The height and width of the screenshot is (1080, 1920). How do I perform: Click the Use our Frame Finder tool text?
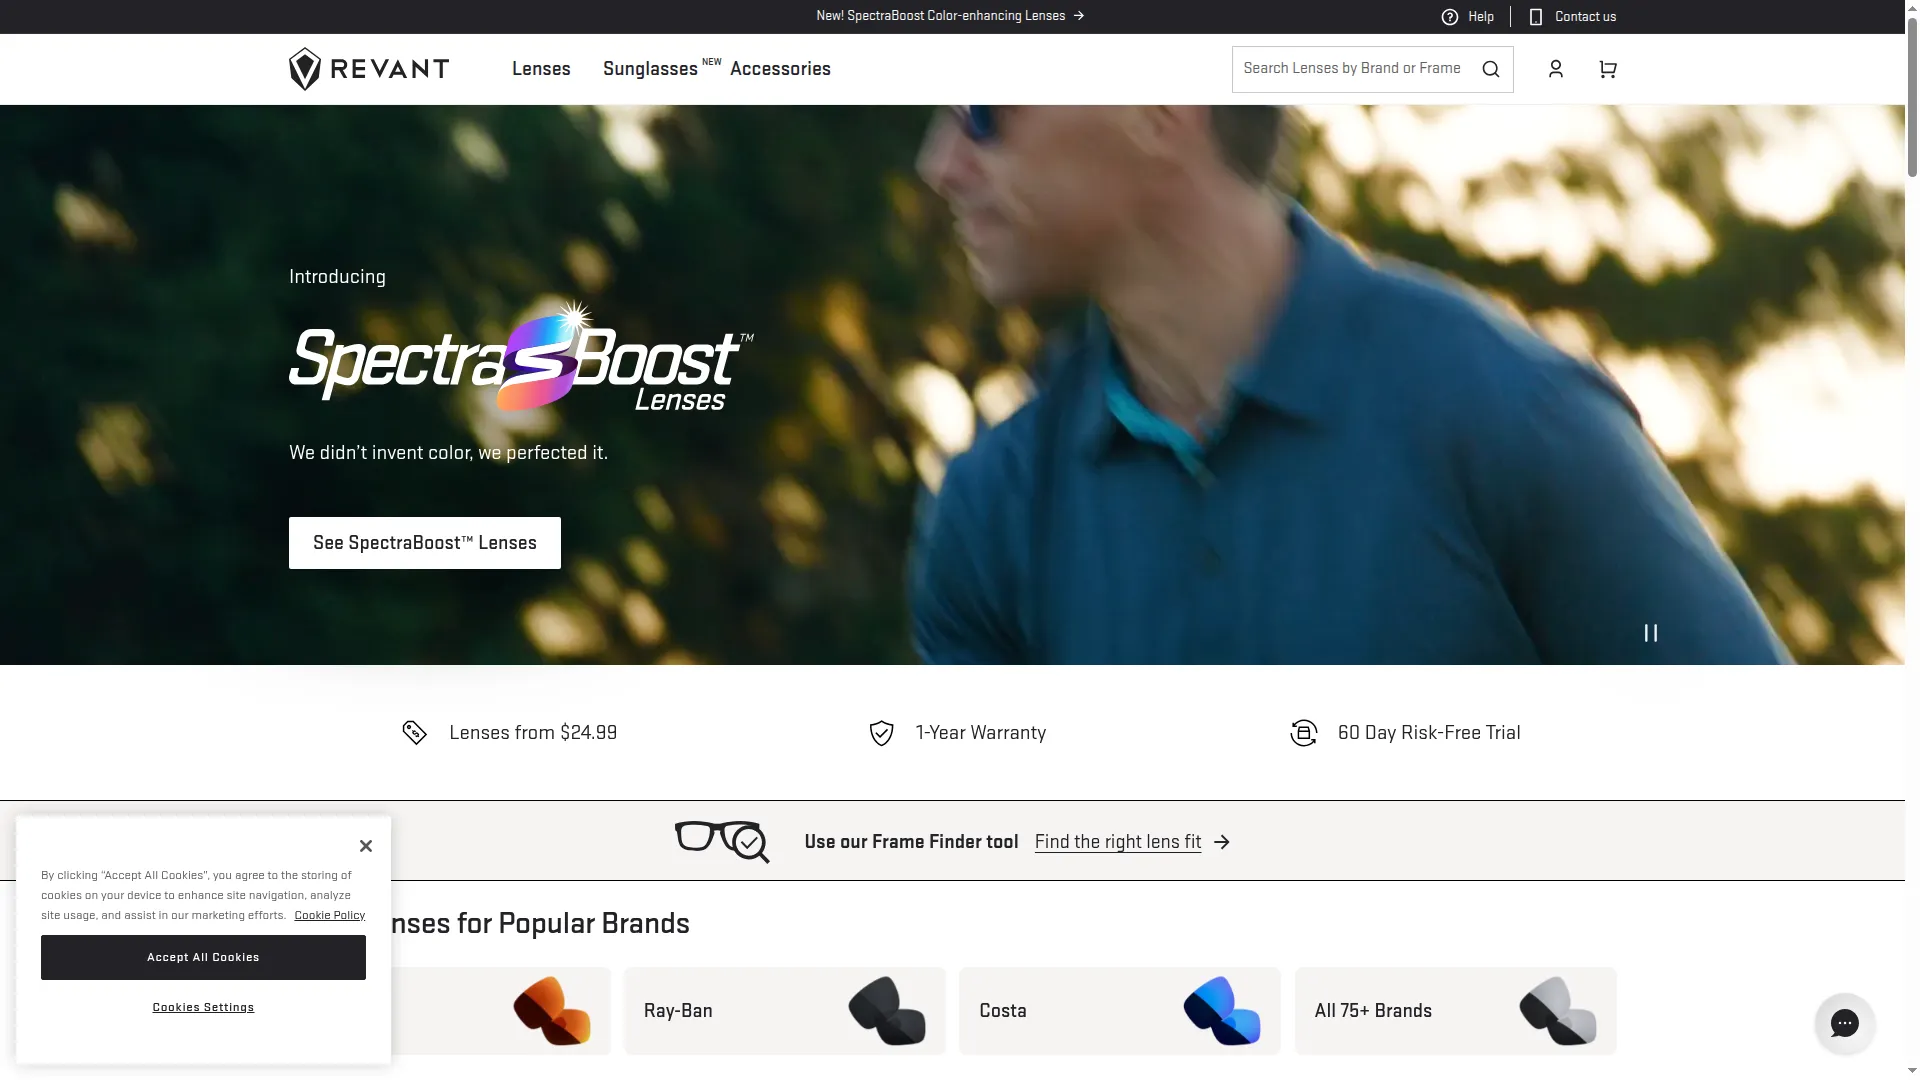(x=911, y=842)
